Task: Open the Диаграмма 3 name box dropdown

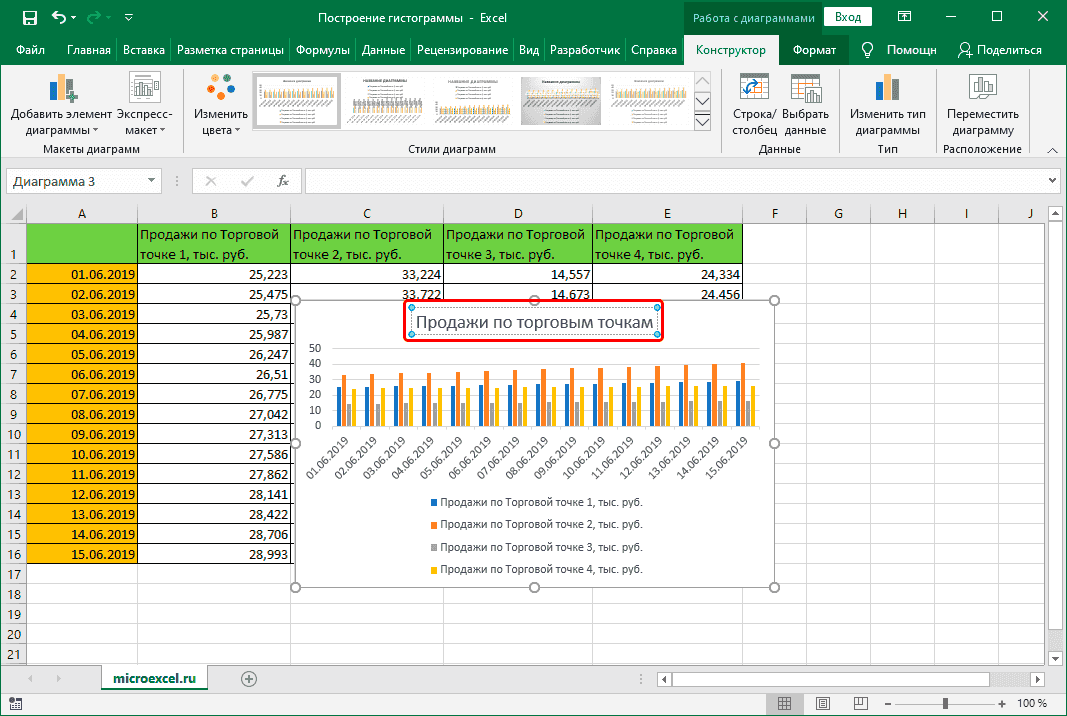Action: pos(152,181)
